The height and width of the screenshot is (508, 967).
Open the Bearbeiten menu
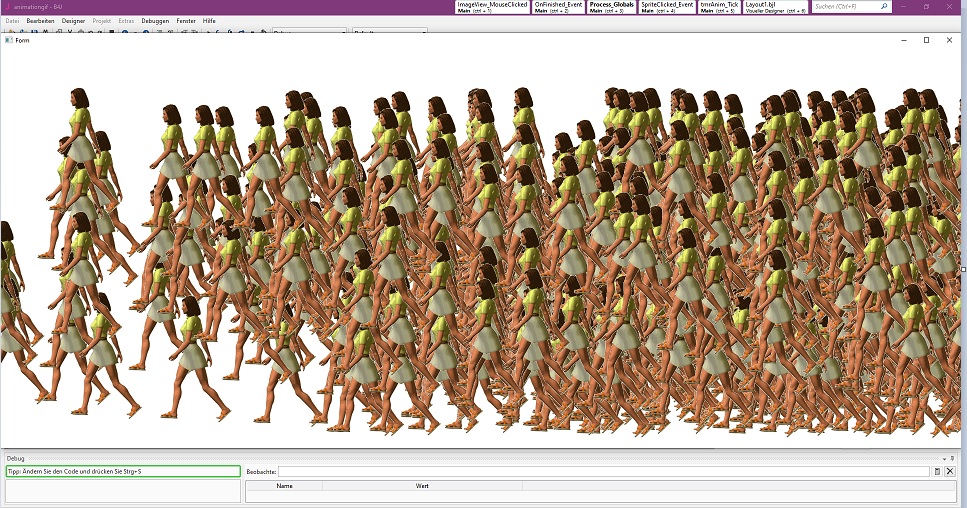pyautogui.click(x=40, y=20)
